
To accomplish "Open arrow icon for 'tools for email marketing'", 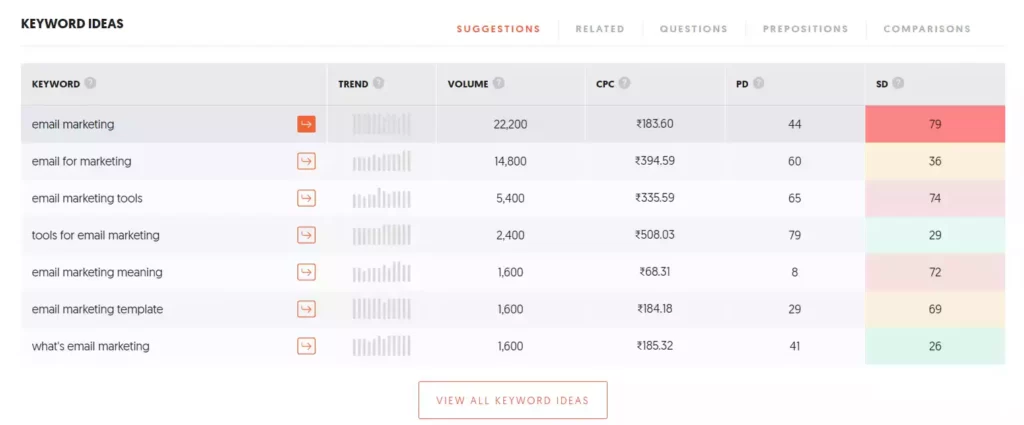I will (306, 235).
